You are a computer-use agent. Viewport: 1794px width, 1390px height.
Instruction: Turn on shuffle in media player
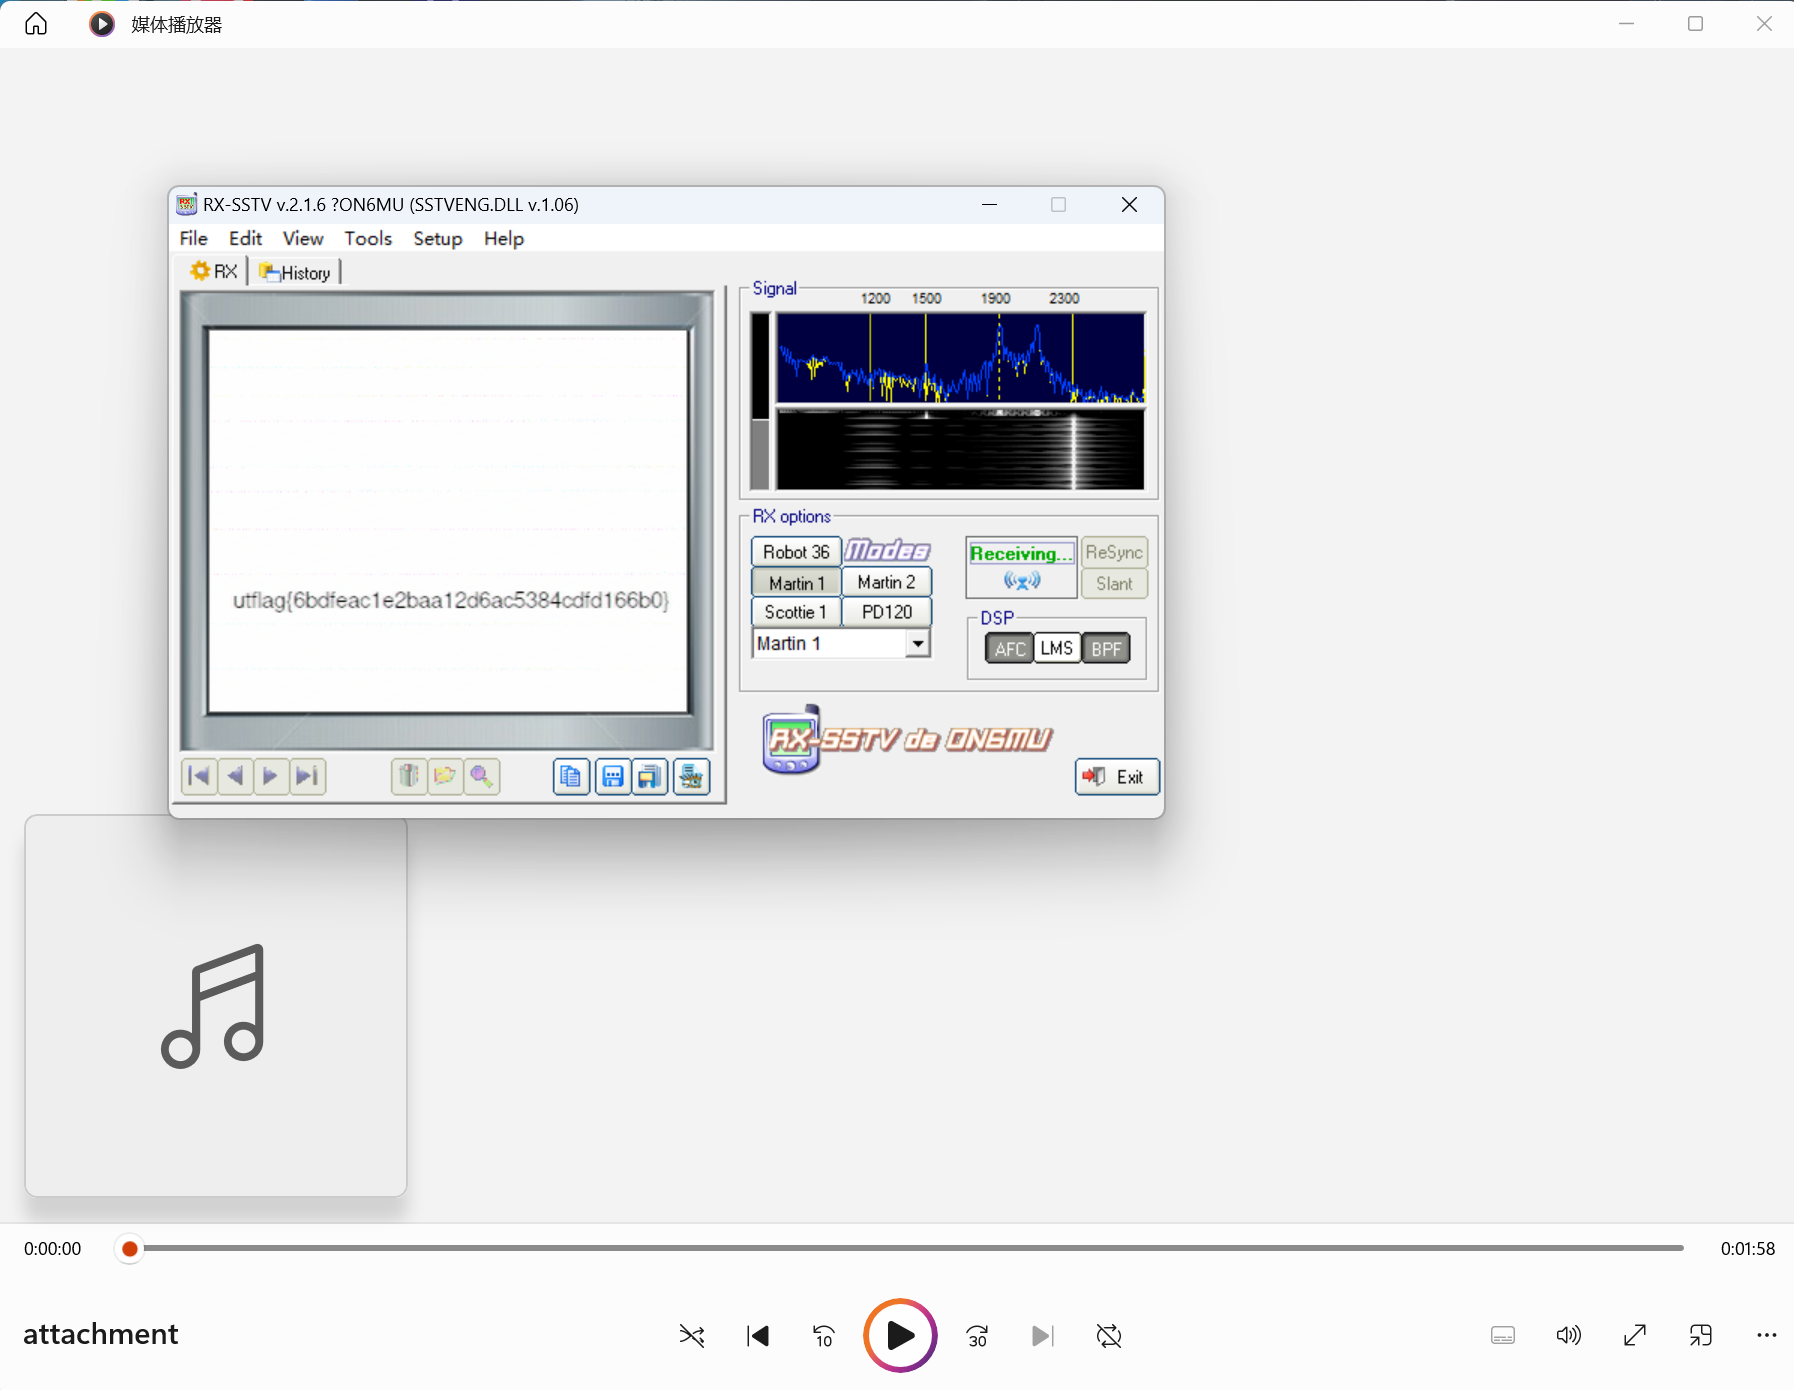pos(692,1335)
